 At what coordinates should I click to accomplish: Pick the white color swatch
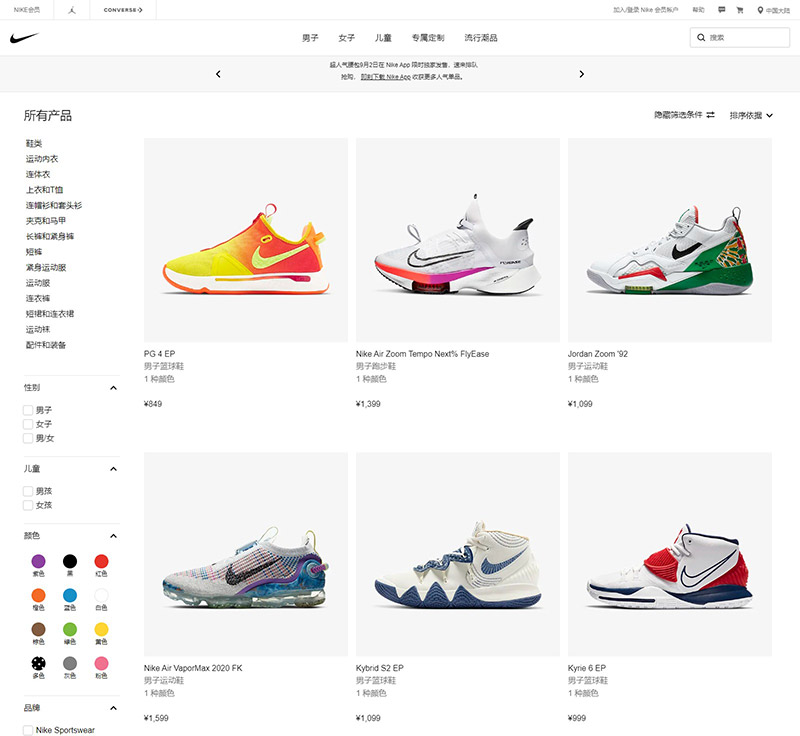(x=102, y=595)
